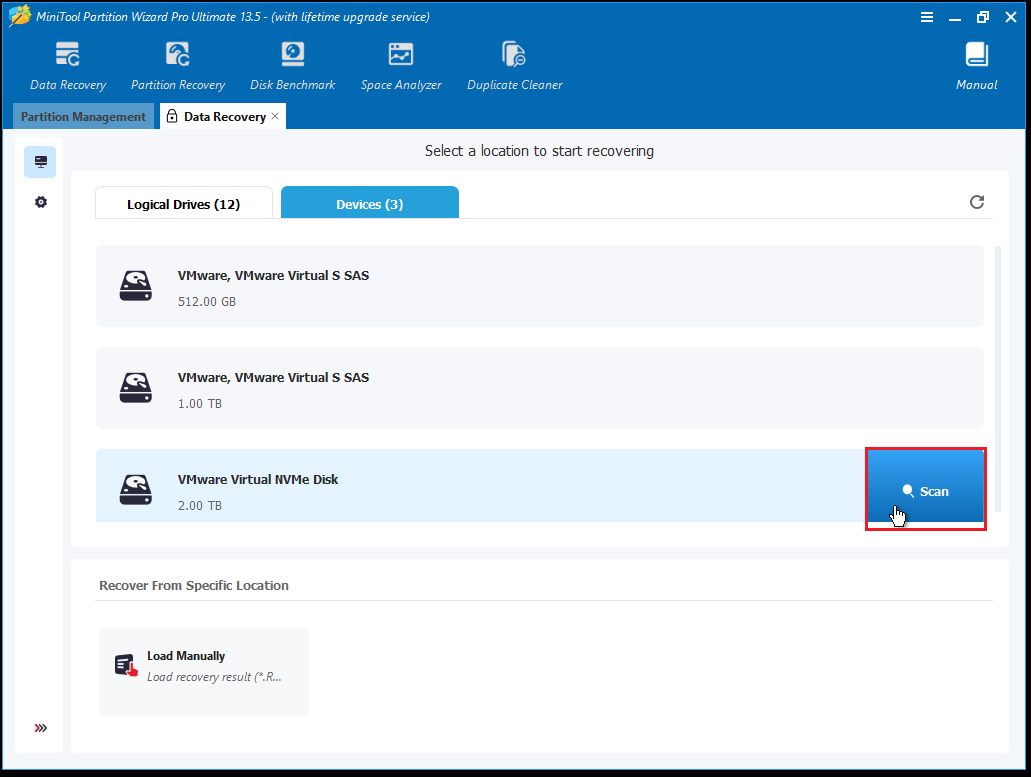Viewport: 1031px width, 777px height.
Task: Switch to Partition Management tab
Action: point(84,116)
